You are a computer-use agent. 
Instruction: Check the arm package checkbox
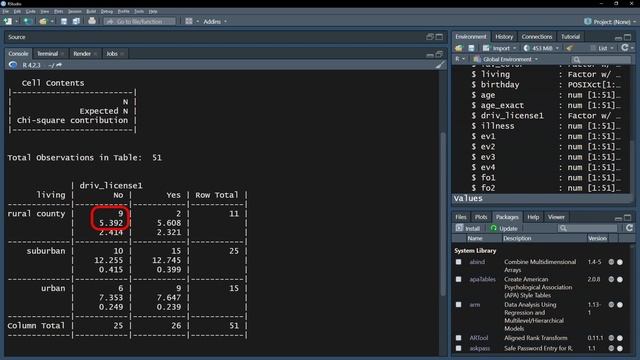tap(459, 305)
